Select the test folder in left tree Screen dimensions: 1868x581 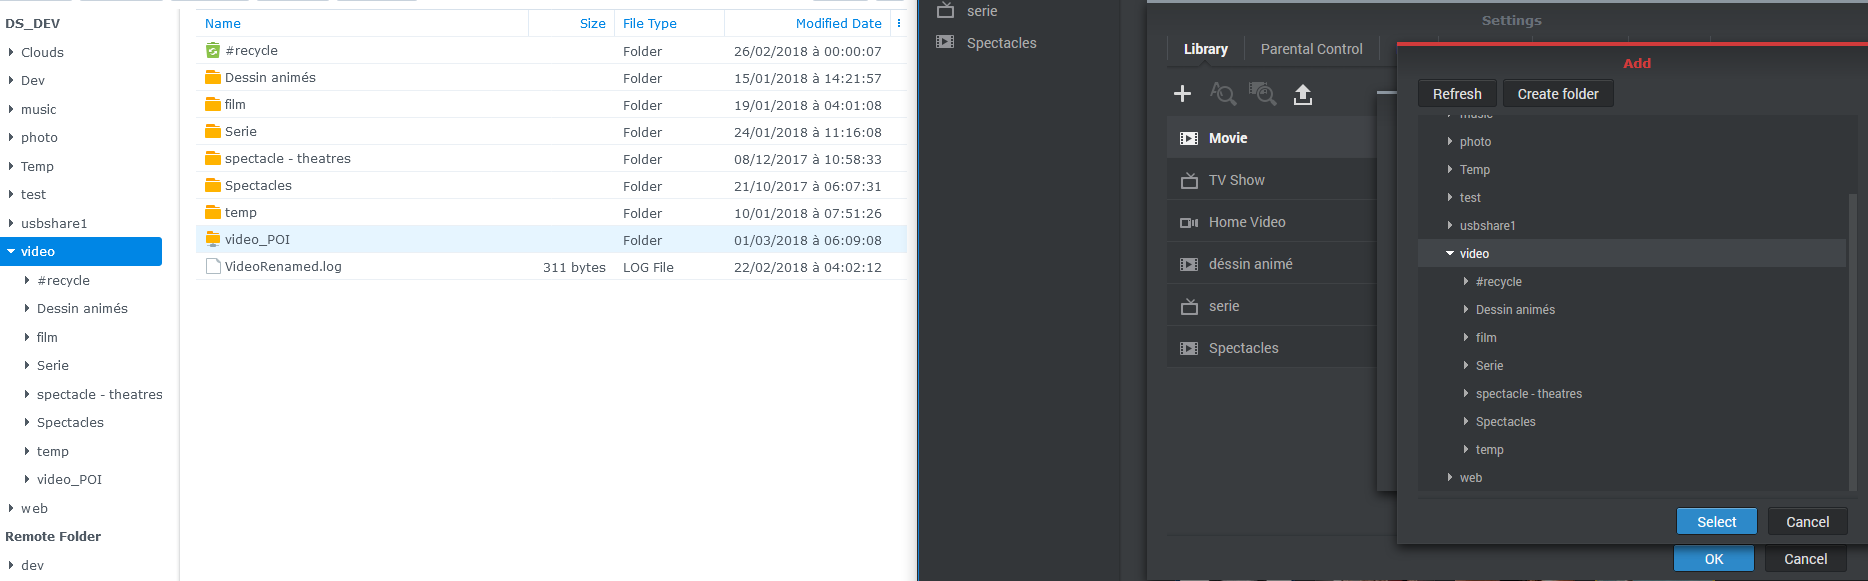pos(33,194)
